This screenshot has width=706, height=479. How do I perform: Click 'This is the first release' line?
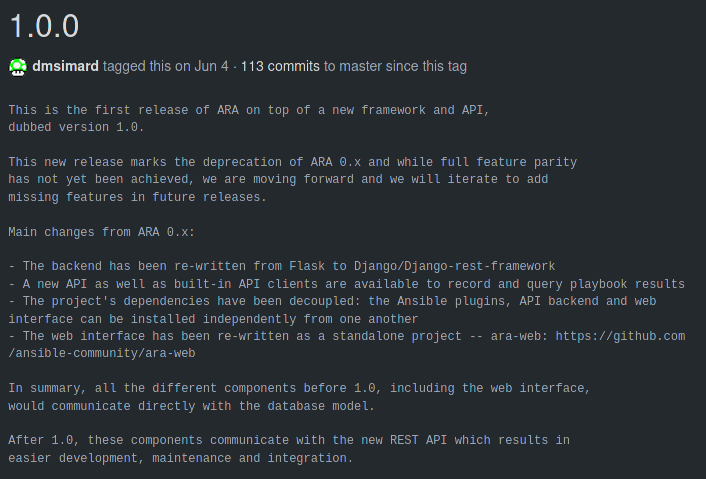[x=249, y=110]
